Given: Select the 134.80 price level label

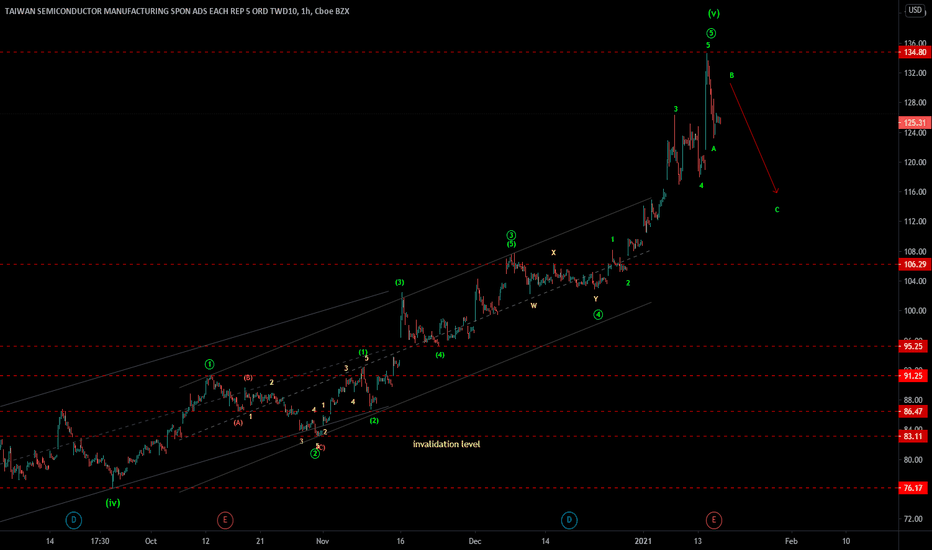Looking at the screenshot, I should [914, 52].
